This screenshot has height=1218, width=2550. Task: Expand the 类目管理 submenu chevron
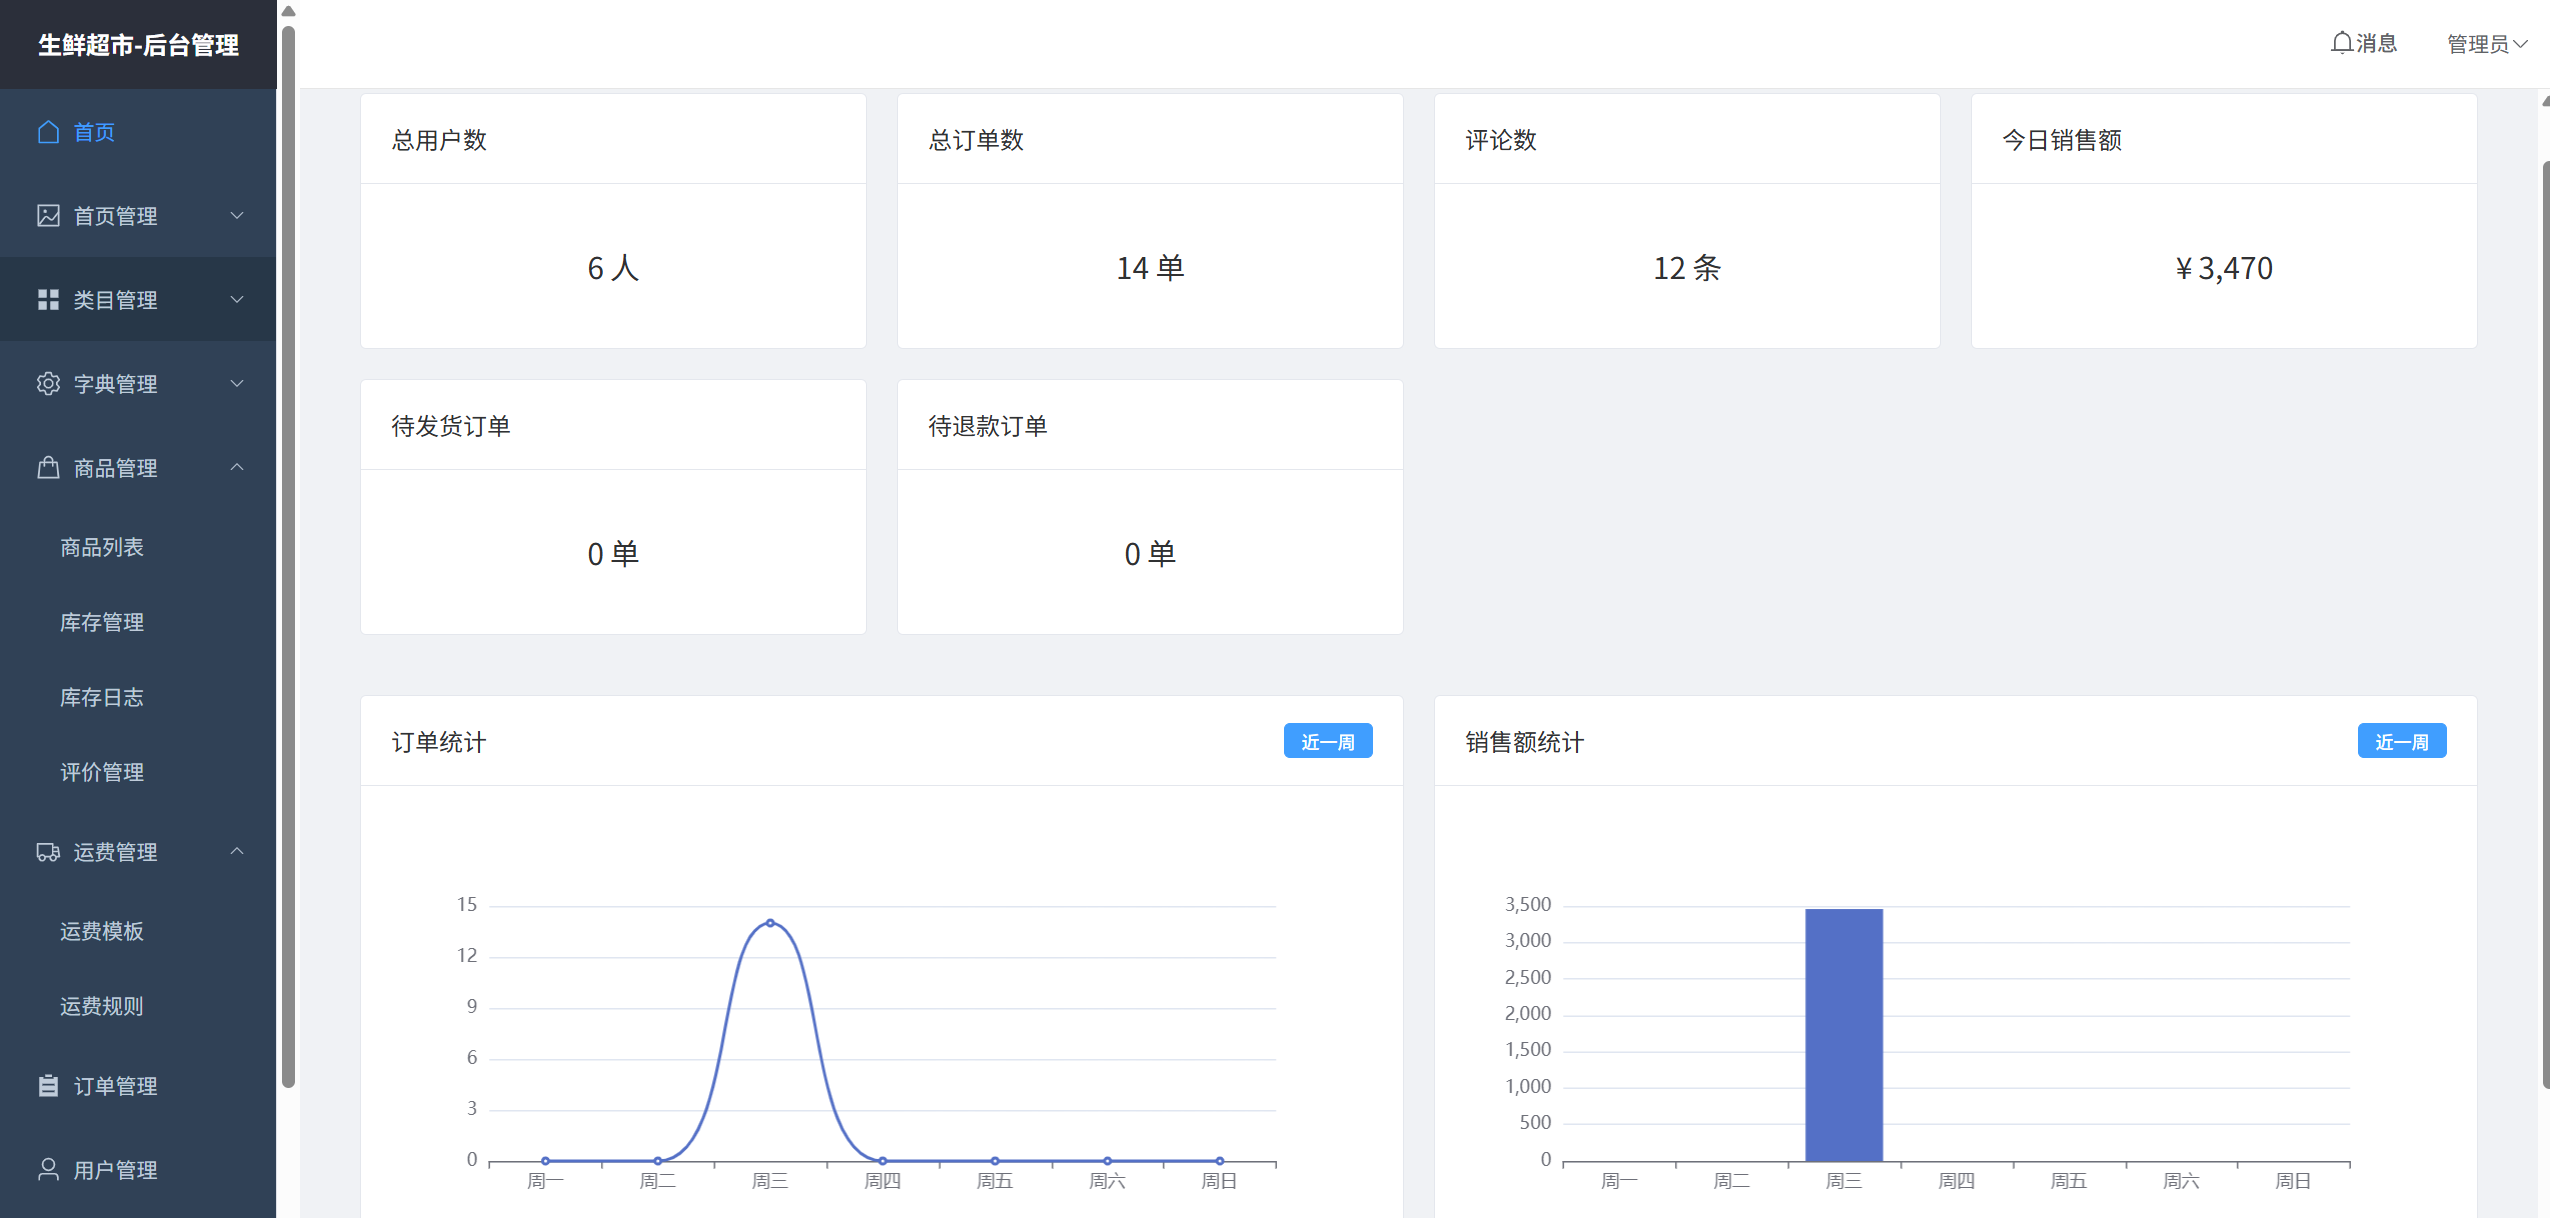[237, 300]
